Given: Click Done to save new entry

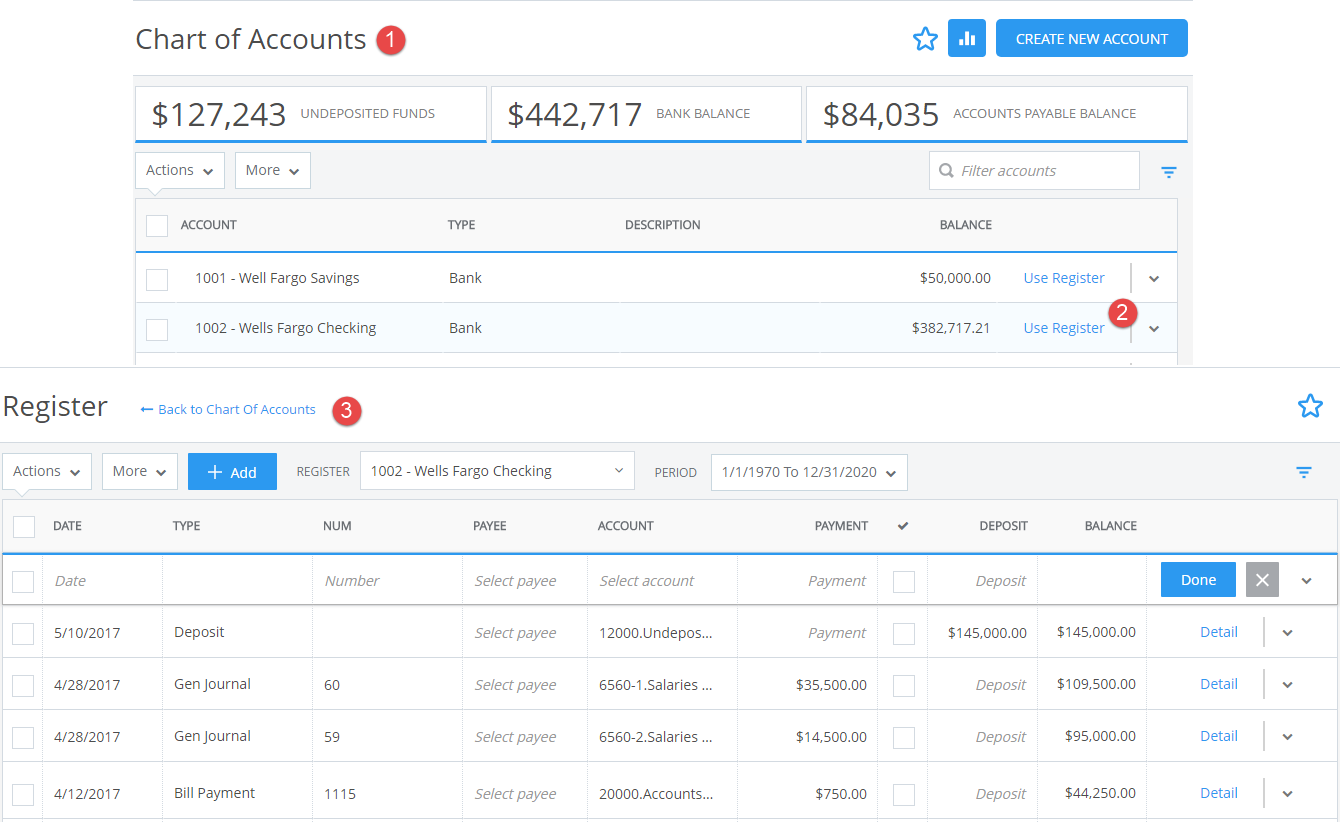Looking at the screenshot, I should click(1198, 580).
